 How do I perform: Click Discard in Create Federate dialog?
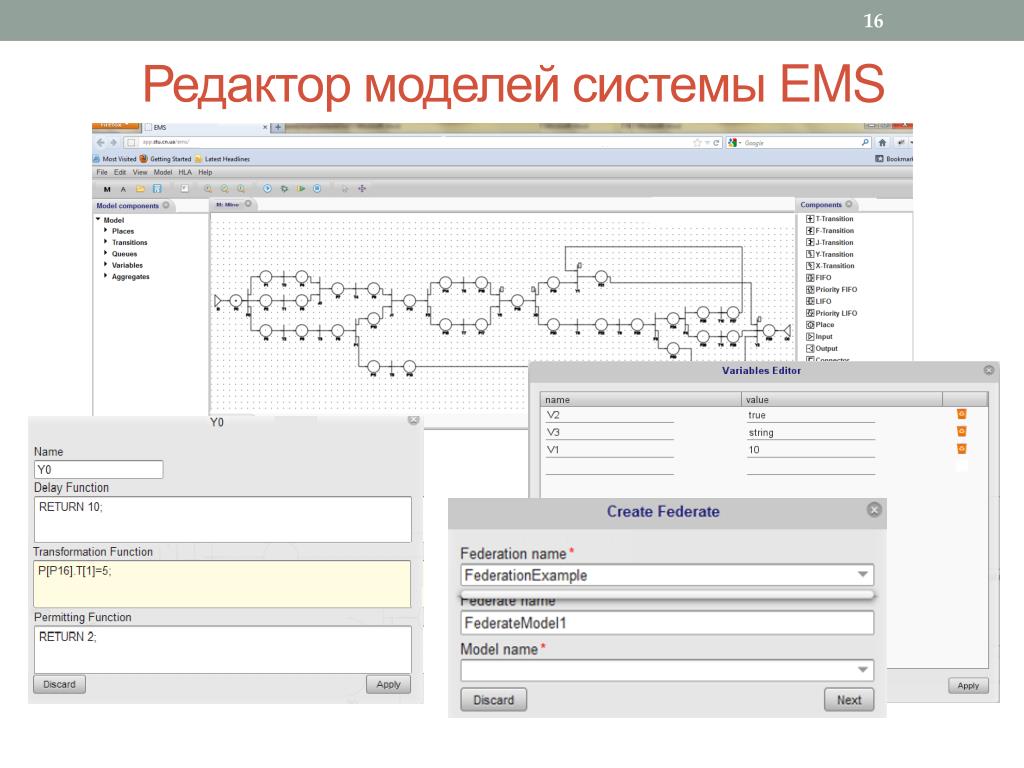click(x=493, y=700)
